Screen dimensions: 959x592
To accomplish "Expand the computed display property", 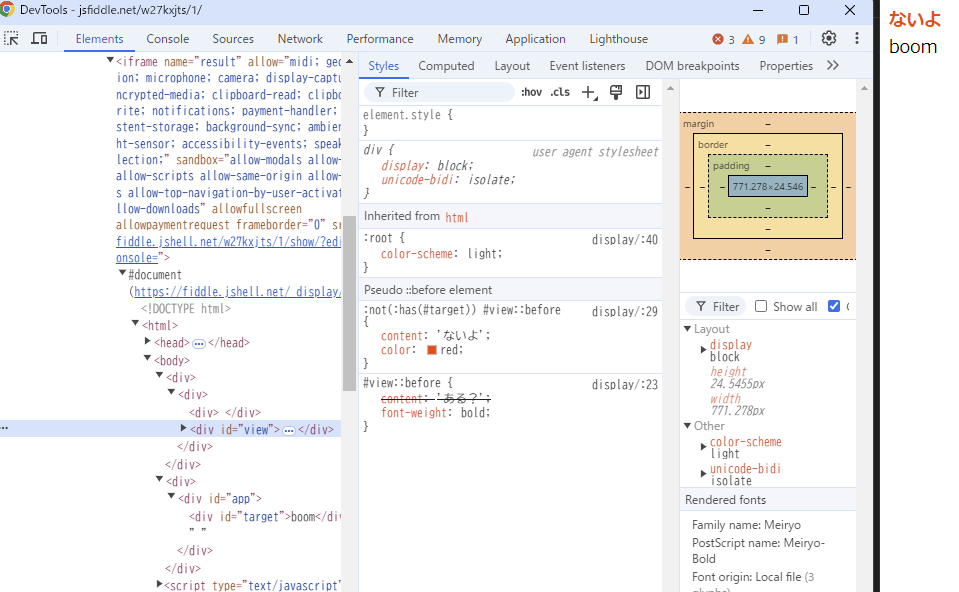I will [x=703, y=350].
